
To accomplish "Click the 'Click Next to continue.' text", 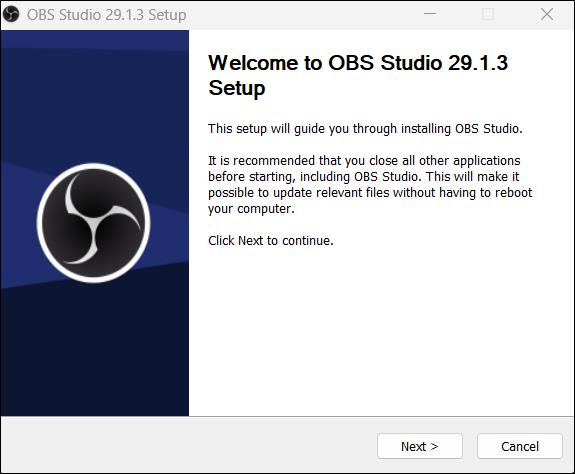I will [x=271, y=240].
